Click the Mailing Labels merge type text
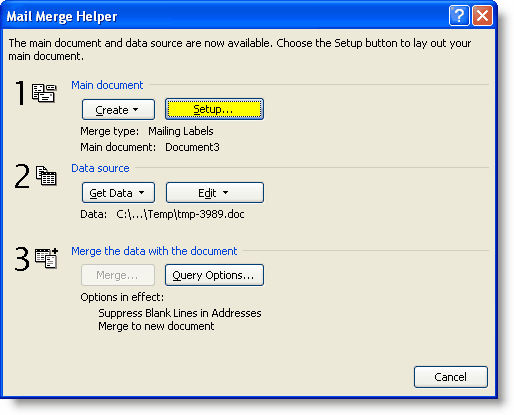Screen dimensions: 514x415 pyautogui.click(x=181, y=131)
